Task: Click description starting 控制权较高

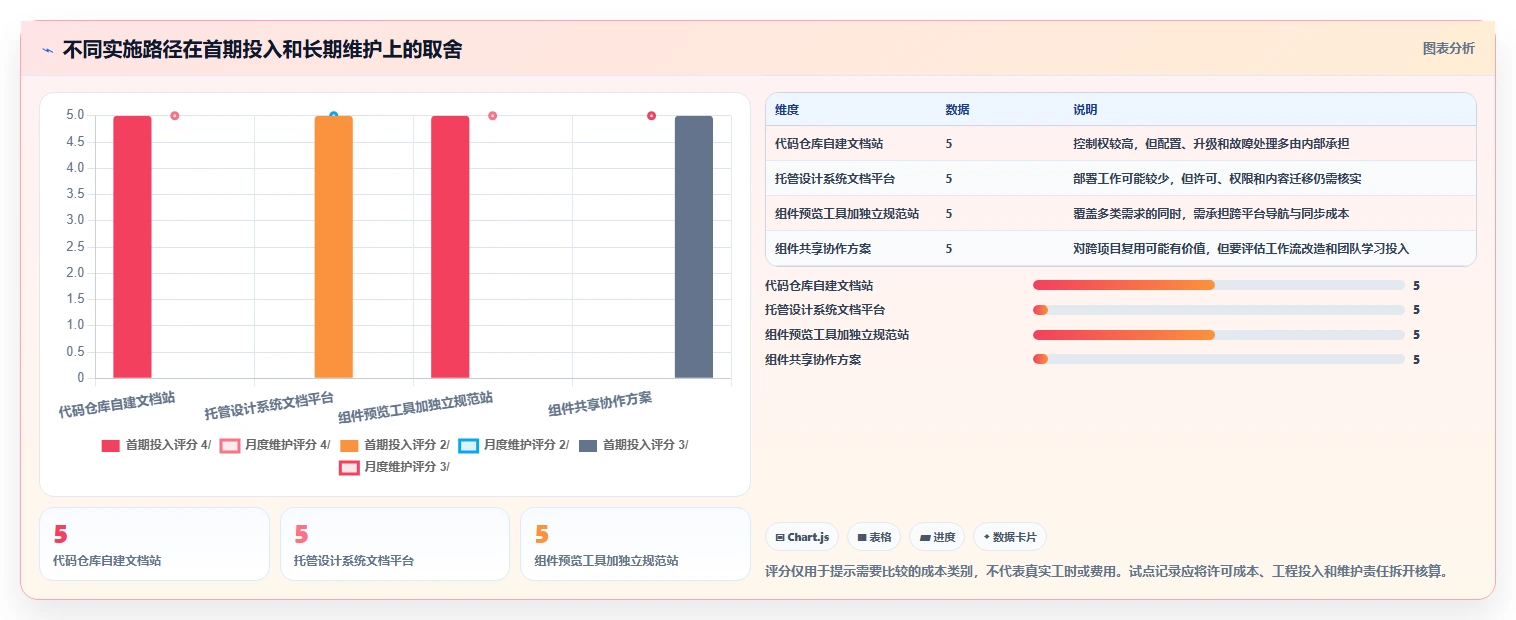Action: point(1211,144)
